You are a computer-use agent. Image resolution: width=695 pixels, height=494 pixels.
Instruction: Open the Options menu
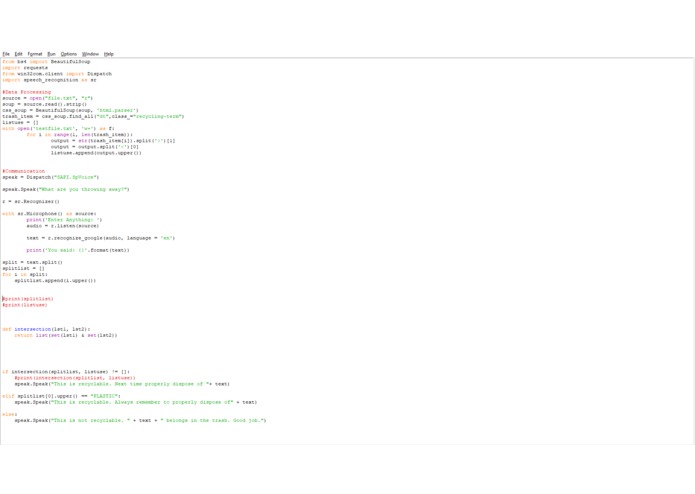click(69, 54)
